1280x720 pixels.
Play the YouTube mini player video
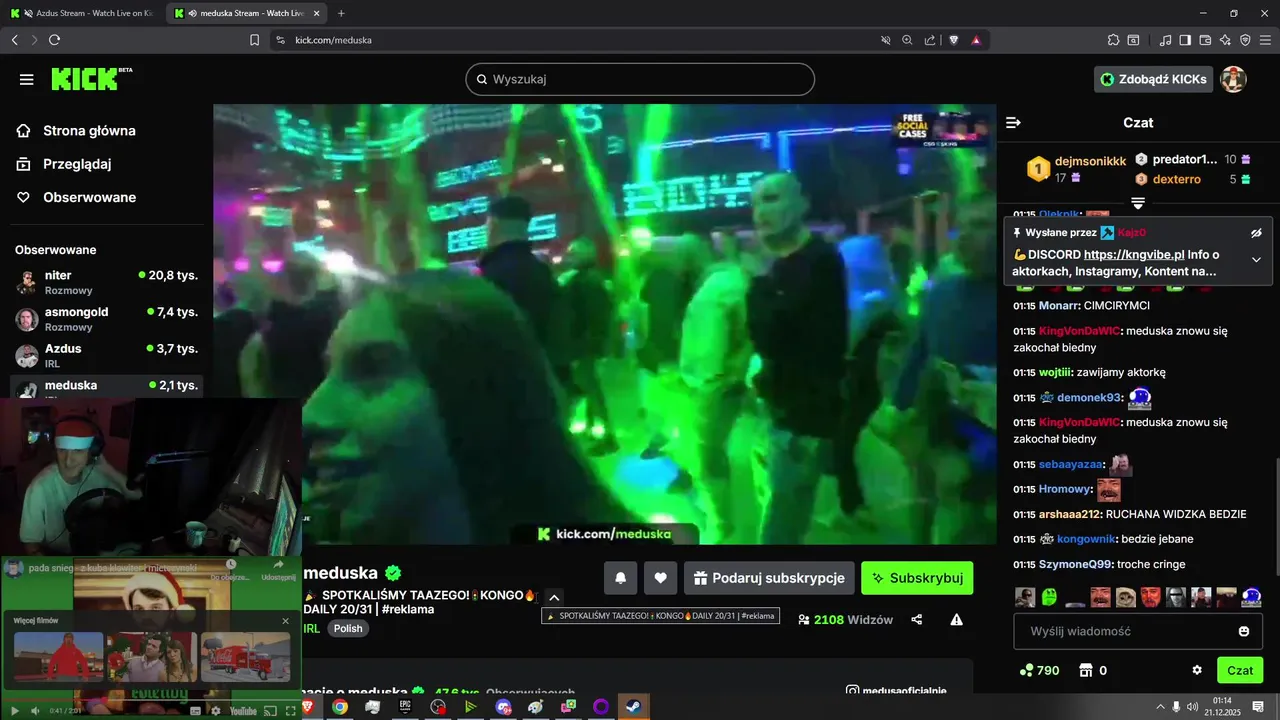(x=14, y=711)
